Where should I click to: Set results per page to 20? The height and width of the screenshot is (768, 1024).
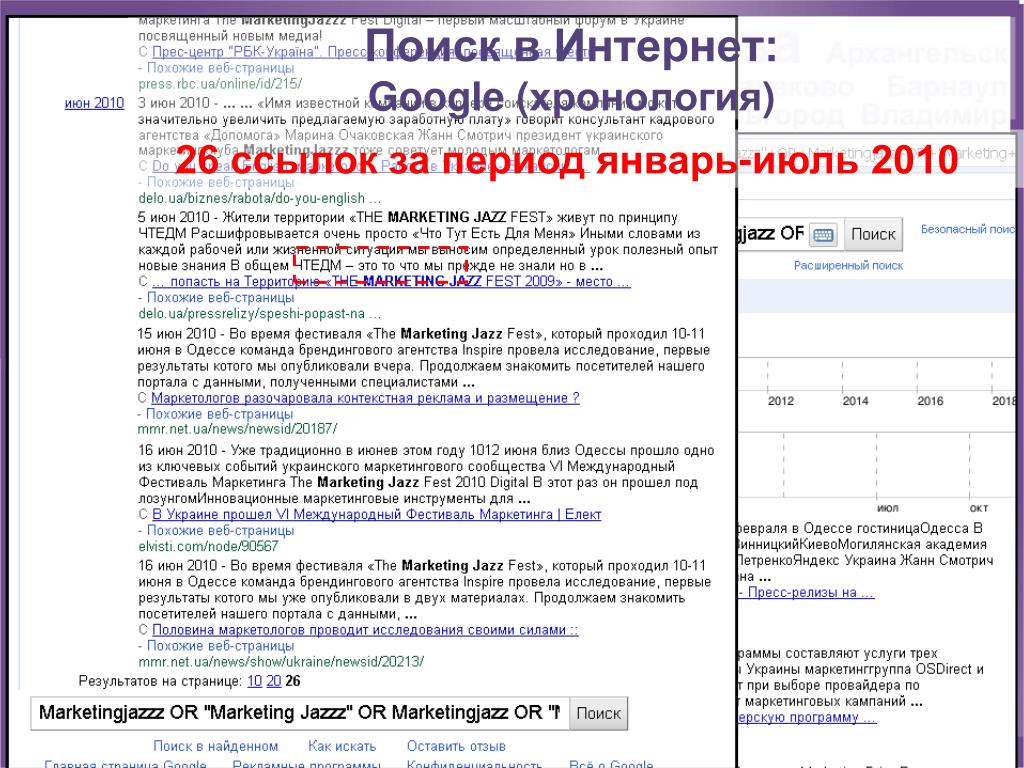[x=274, y=681]
